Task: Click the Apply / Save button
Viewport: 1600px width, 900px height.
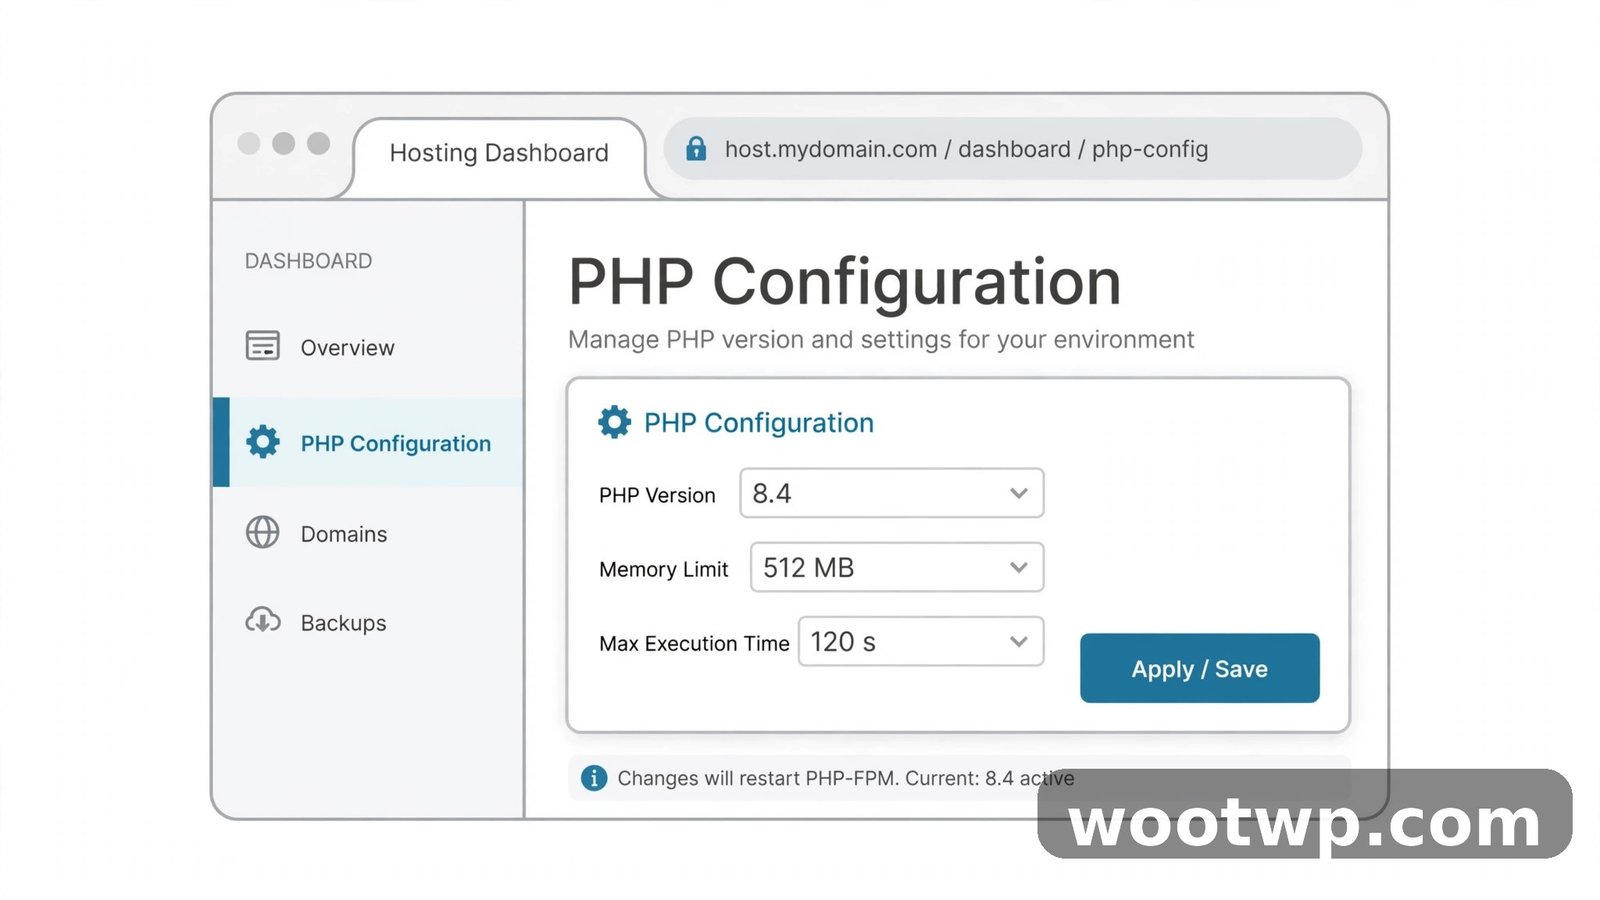Action: [x=1200, y=668]
